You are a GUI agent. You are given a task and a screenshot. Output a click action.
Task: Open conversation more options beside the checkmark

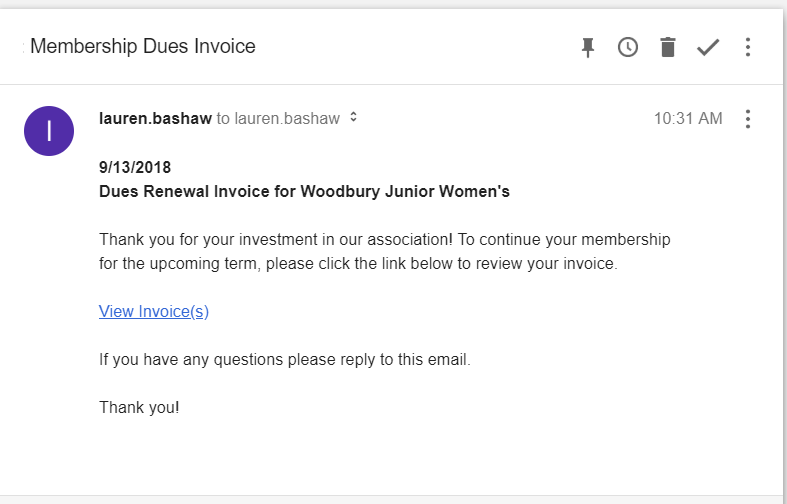pyautogui.click(x=748, y=47)
